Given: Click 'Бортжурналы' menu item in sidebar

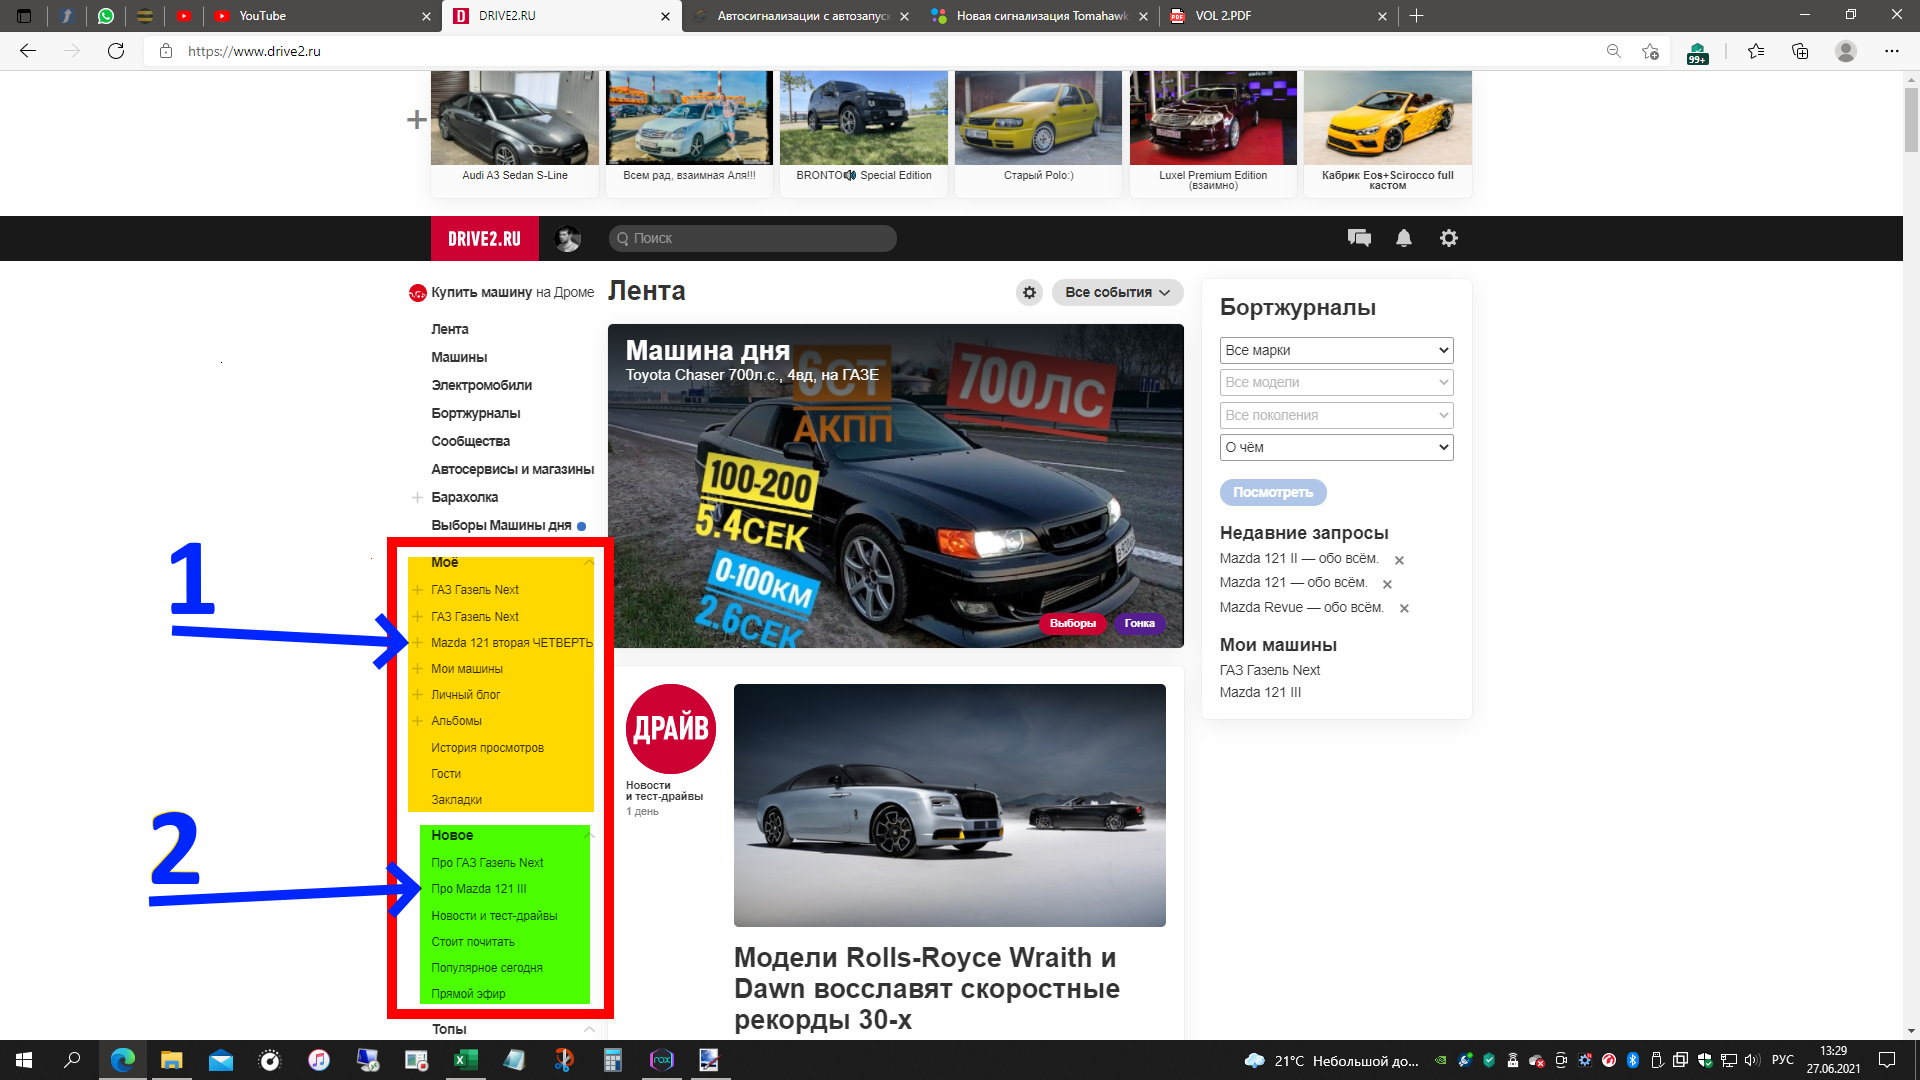Looking at the screenshot, I should pyautogui.click(x=476, y=413).
